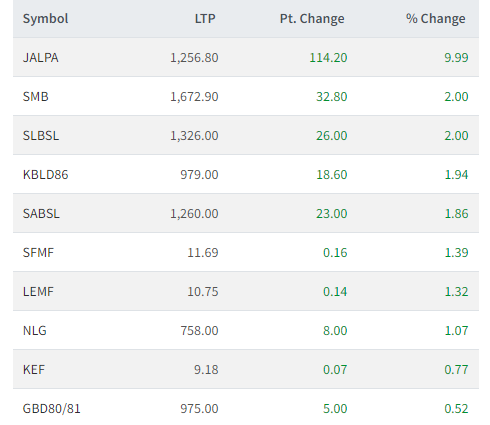Click the Symbol column header
The height and width of the screenshot is (425, 490).
coord(45,19)
